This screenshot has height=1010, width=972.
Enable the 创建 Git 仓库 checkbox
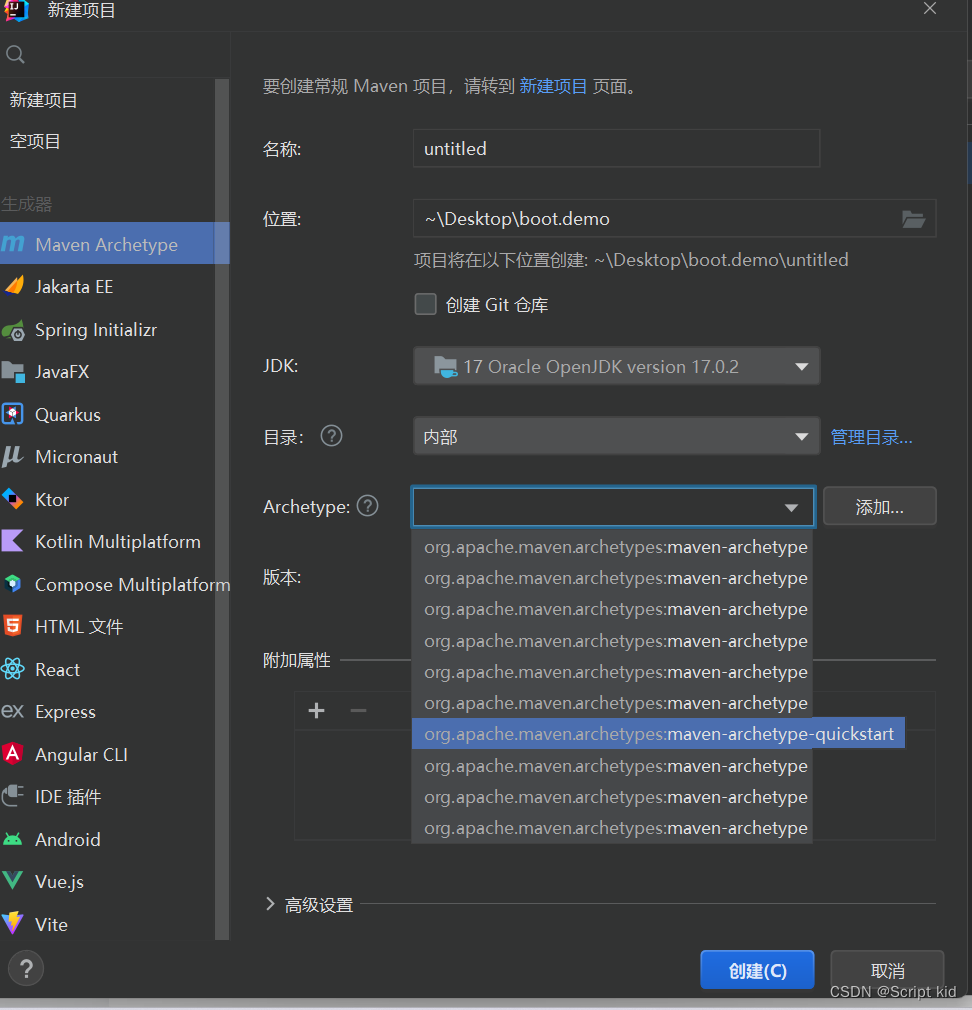click(x=426, y=305)
